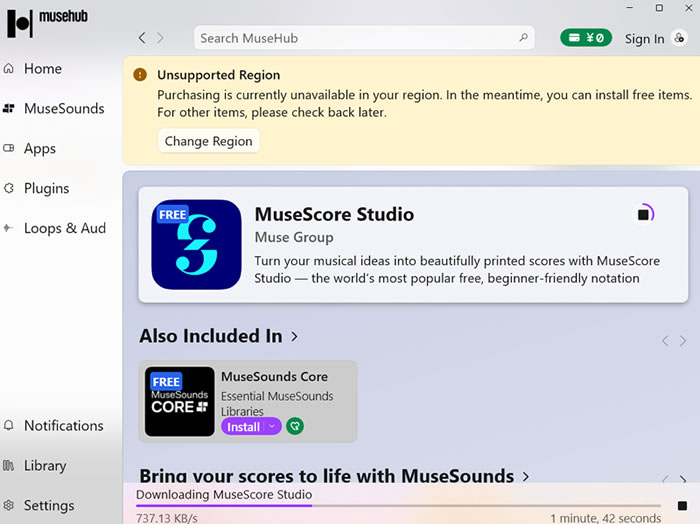
Task: Click the MuseScore Studio app icon
Action: [x=196, y=245]
